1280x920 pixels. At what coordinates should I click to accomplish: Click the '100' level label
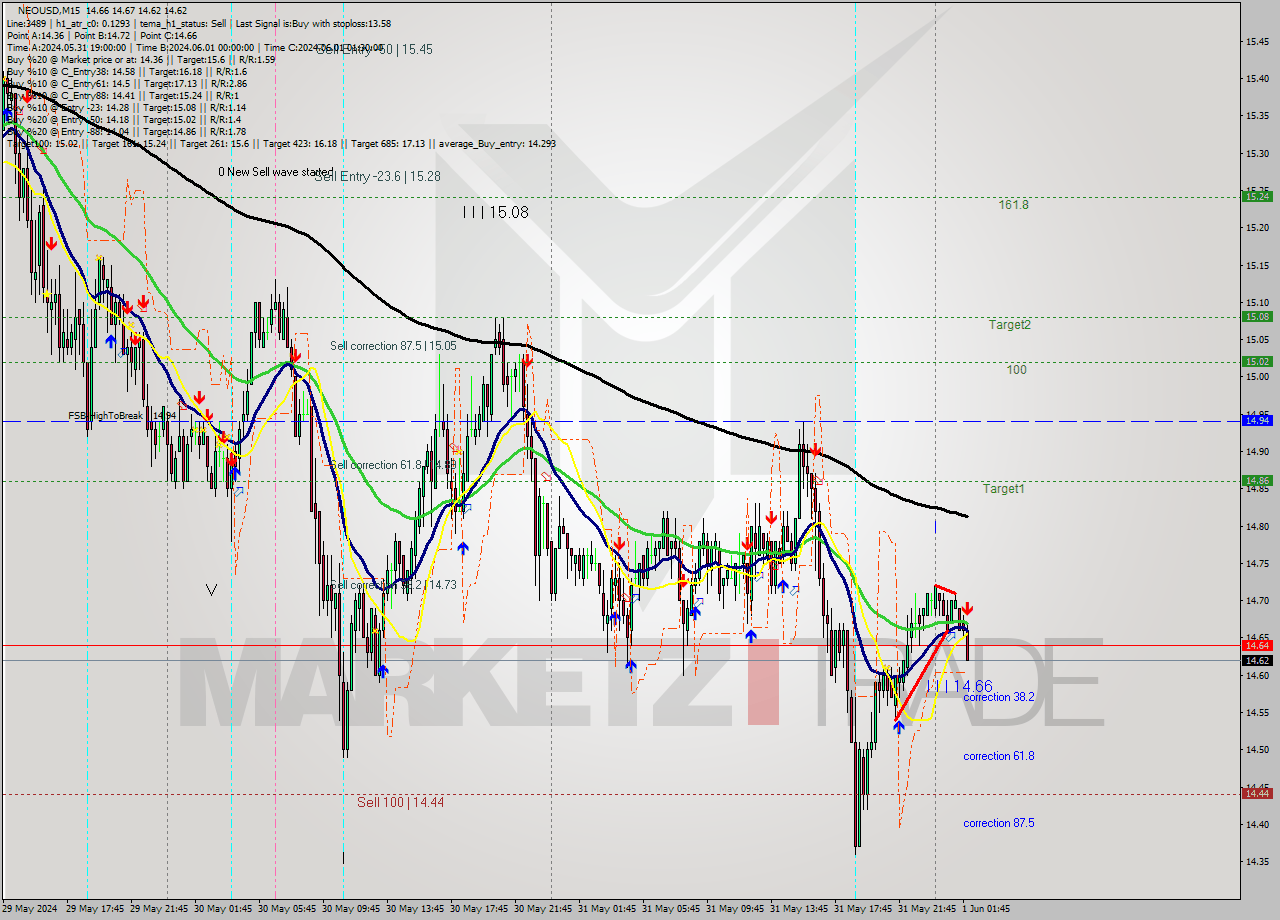point(1016,370)
